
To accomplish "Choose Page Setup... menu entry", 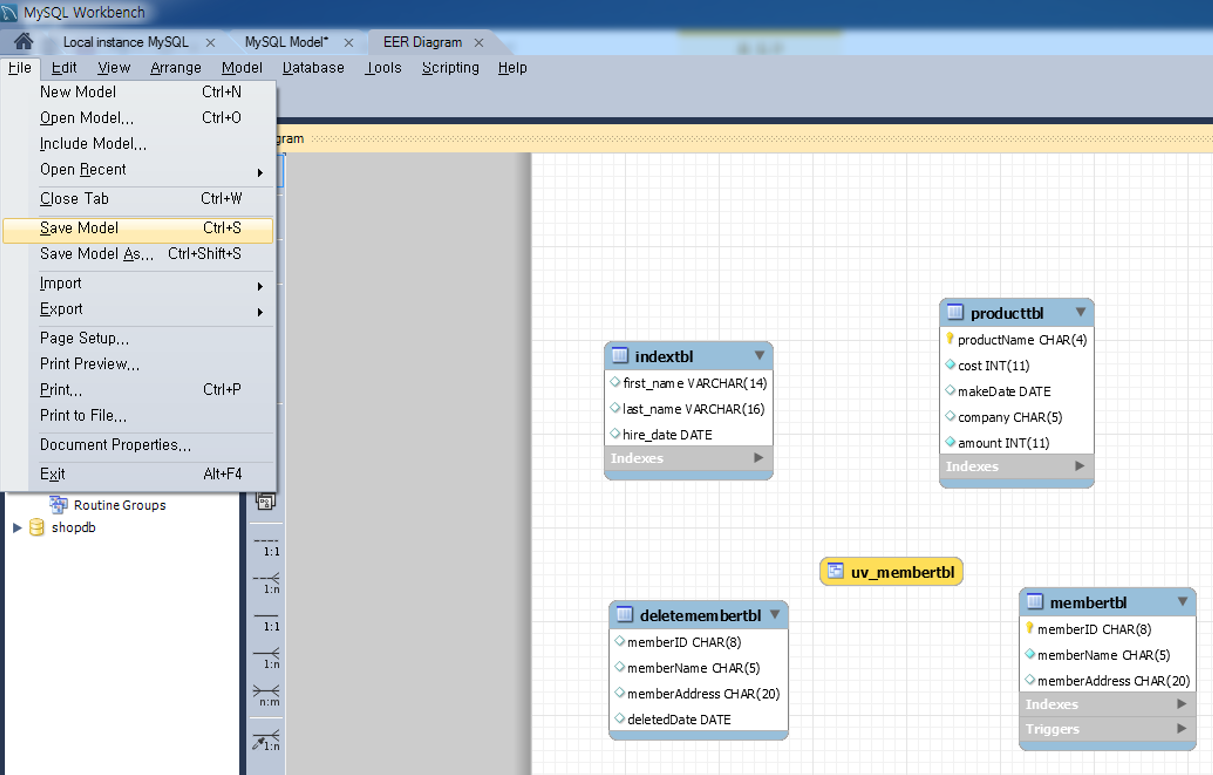I will (x=138, y=339).
